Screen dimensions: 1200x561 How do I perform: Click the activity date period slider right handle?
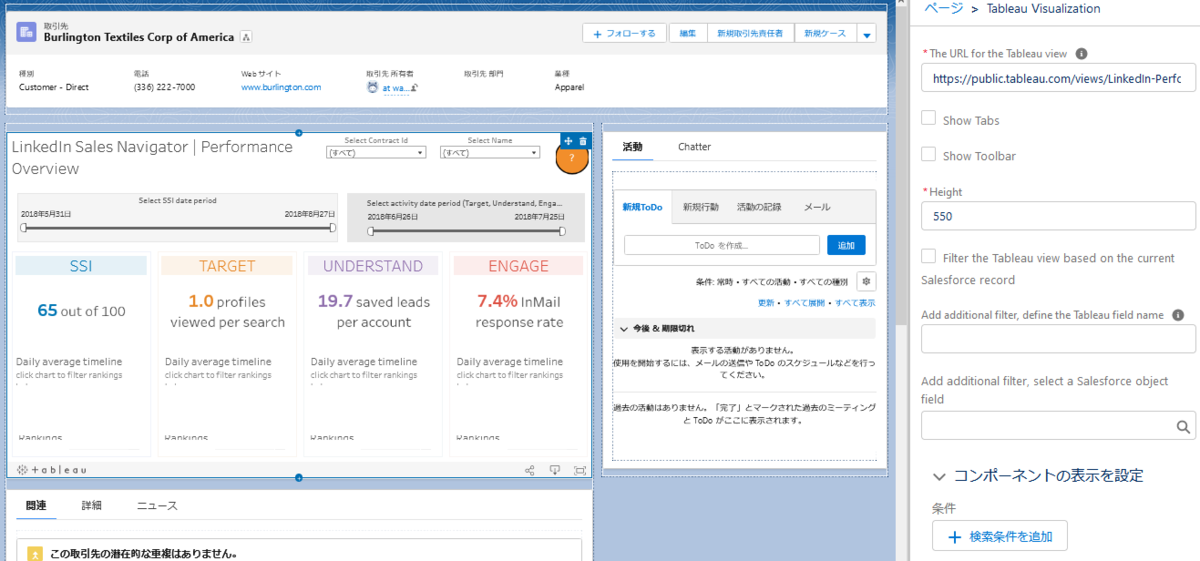(x=562, y=231)
